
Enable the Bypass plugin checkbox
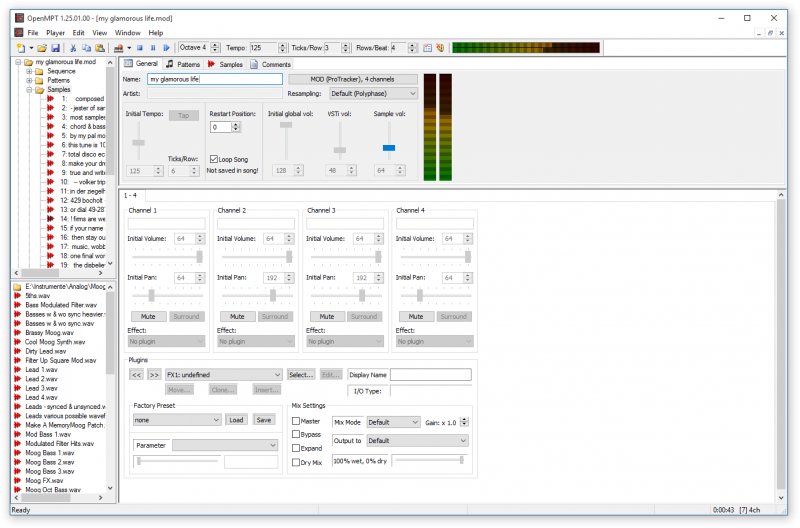(x=296, y=434)
